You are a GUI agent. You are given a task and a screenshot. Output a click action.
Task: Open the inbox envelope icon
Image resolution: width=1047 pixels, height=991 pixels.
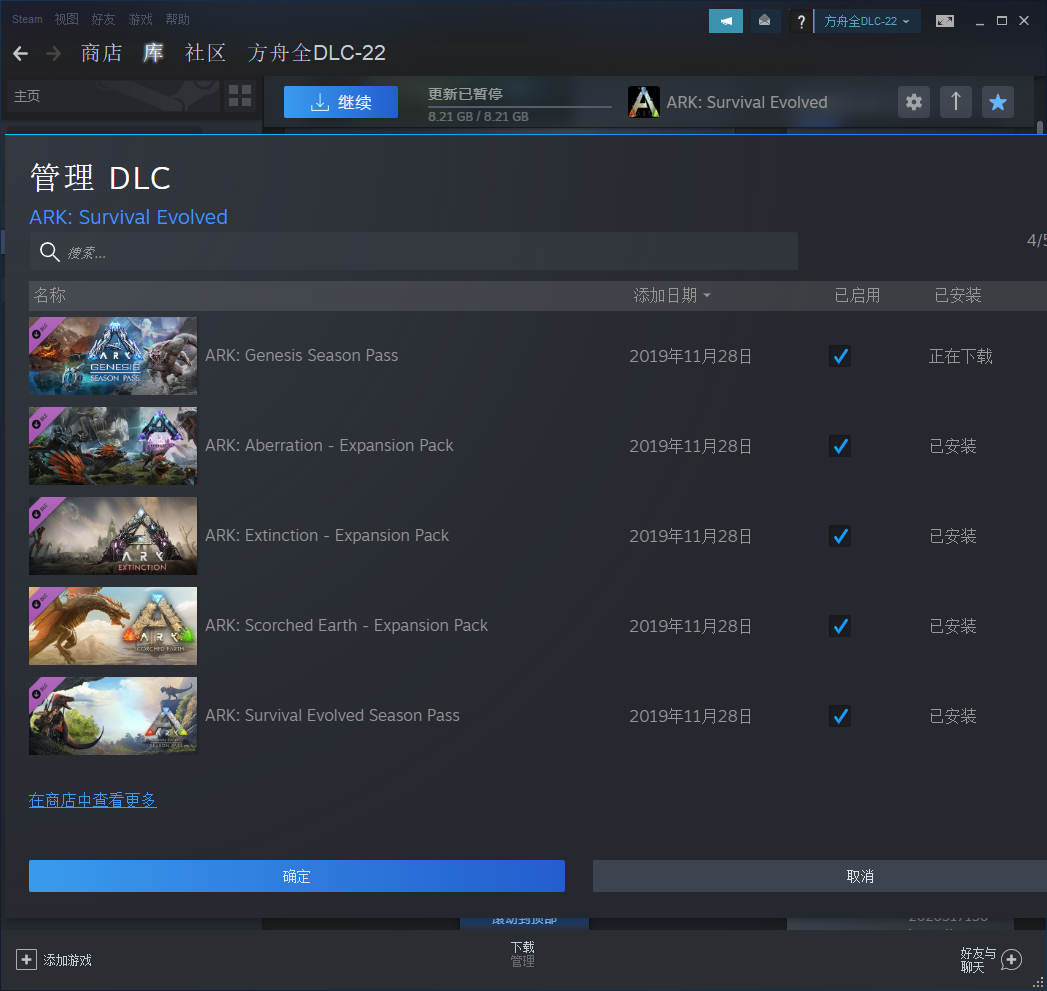(x=765, y=21)
